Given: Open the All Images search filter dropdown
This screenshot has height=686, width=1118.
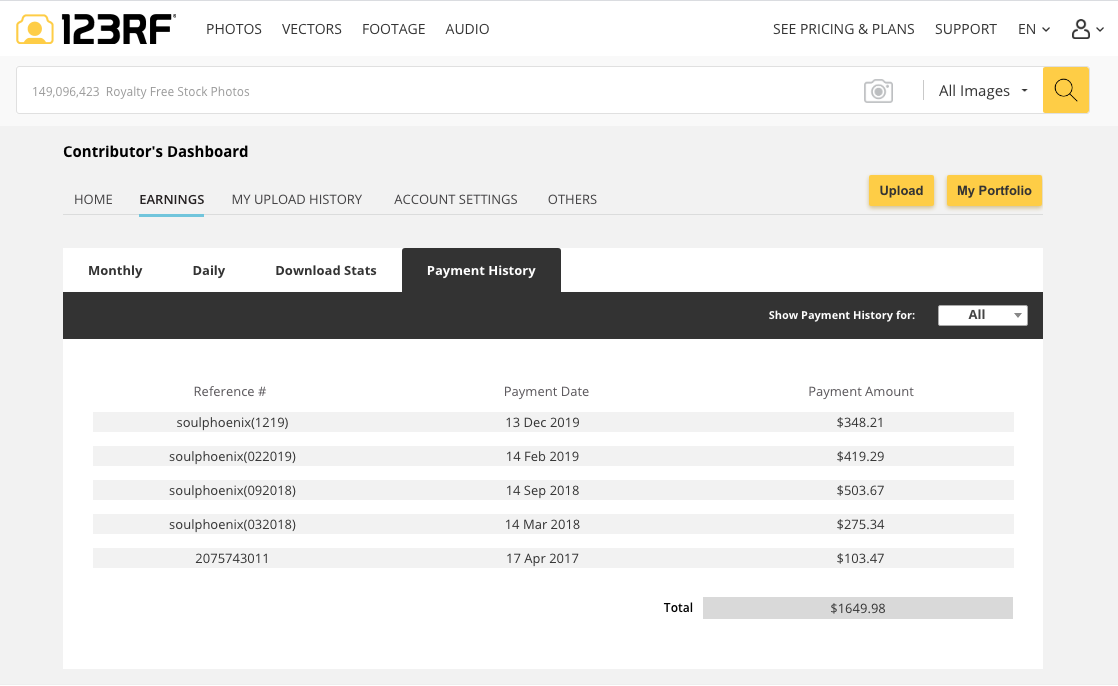Looking at the screenshot, I should (983, 91).
